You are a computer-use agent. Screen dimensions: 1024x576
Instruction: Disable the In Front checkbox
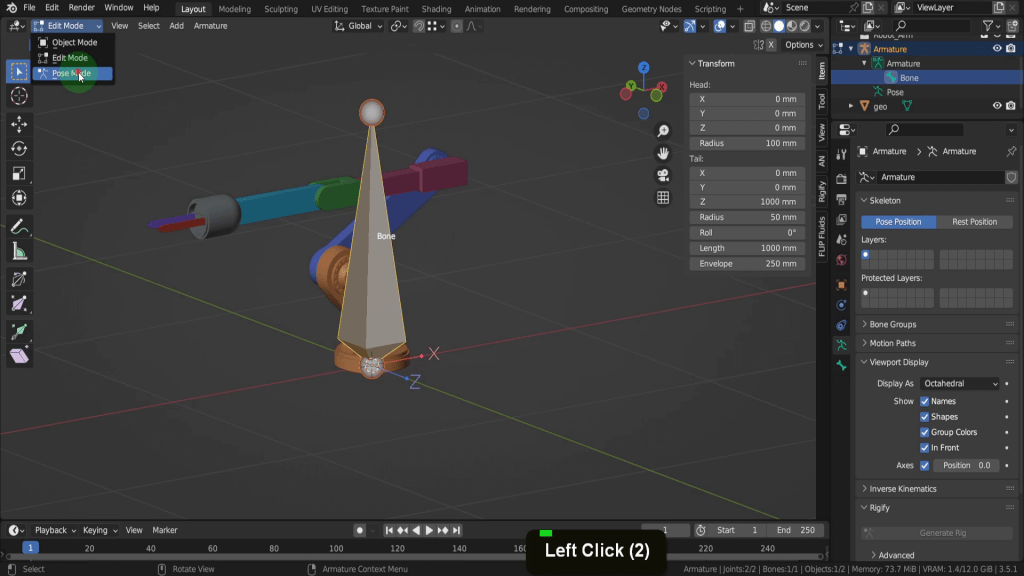(x=925, y=448)
